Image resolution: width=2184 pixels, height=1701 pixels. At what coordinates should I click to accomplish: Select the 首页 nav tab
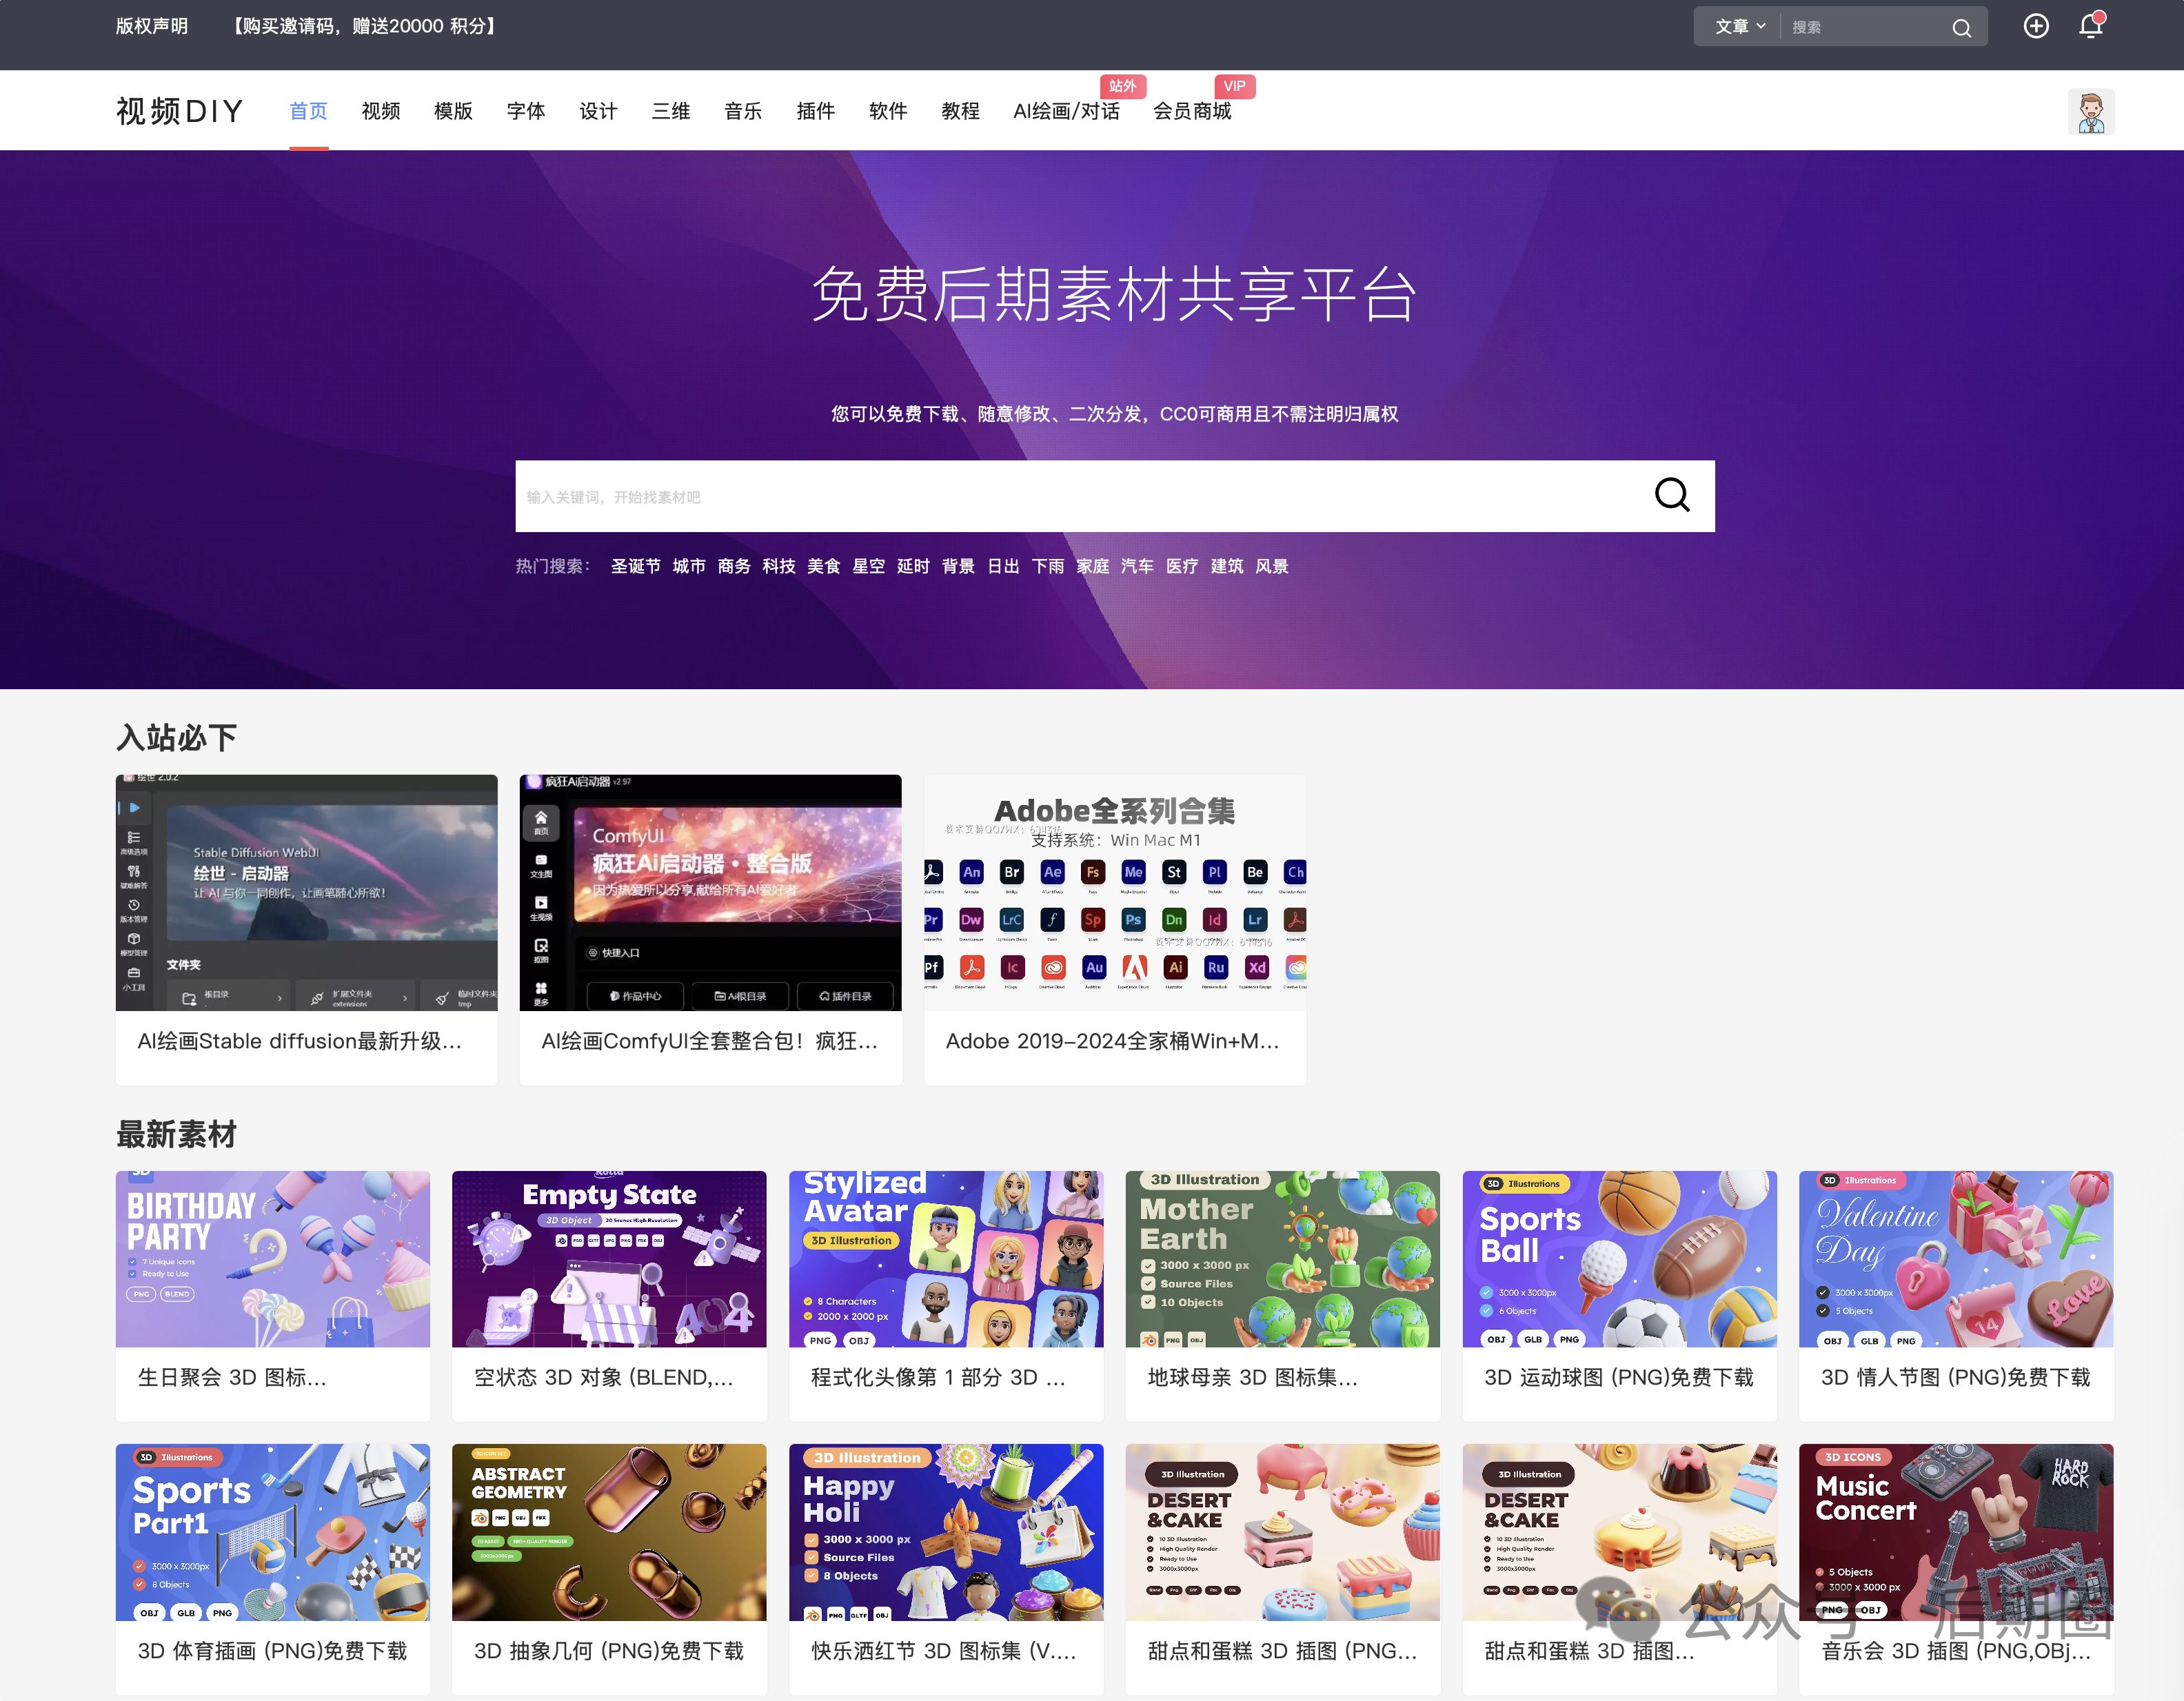point(309,111)
